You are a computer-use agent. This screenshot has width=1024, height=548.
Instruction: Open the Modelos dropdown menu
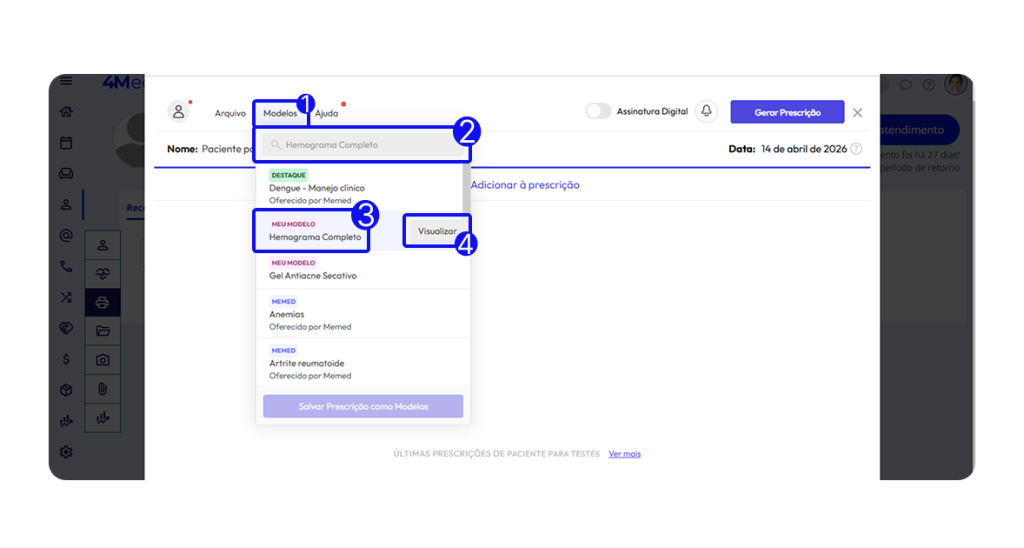click(280, 113)
